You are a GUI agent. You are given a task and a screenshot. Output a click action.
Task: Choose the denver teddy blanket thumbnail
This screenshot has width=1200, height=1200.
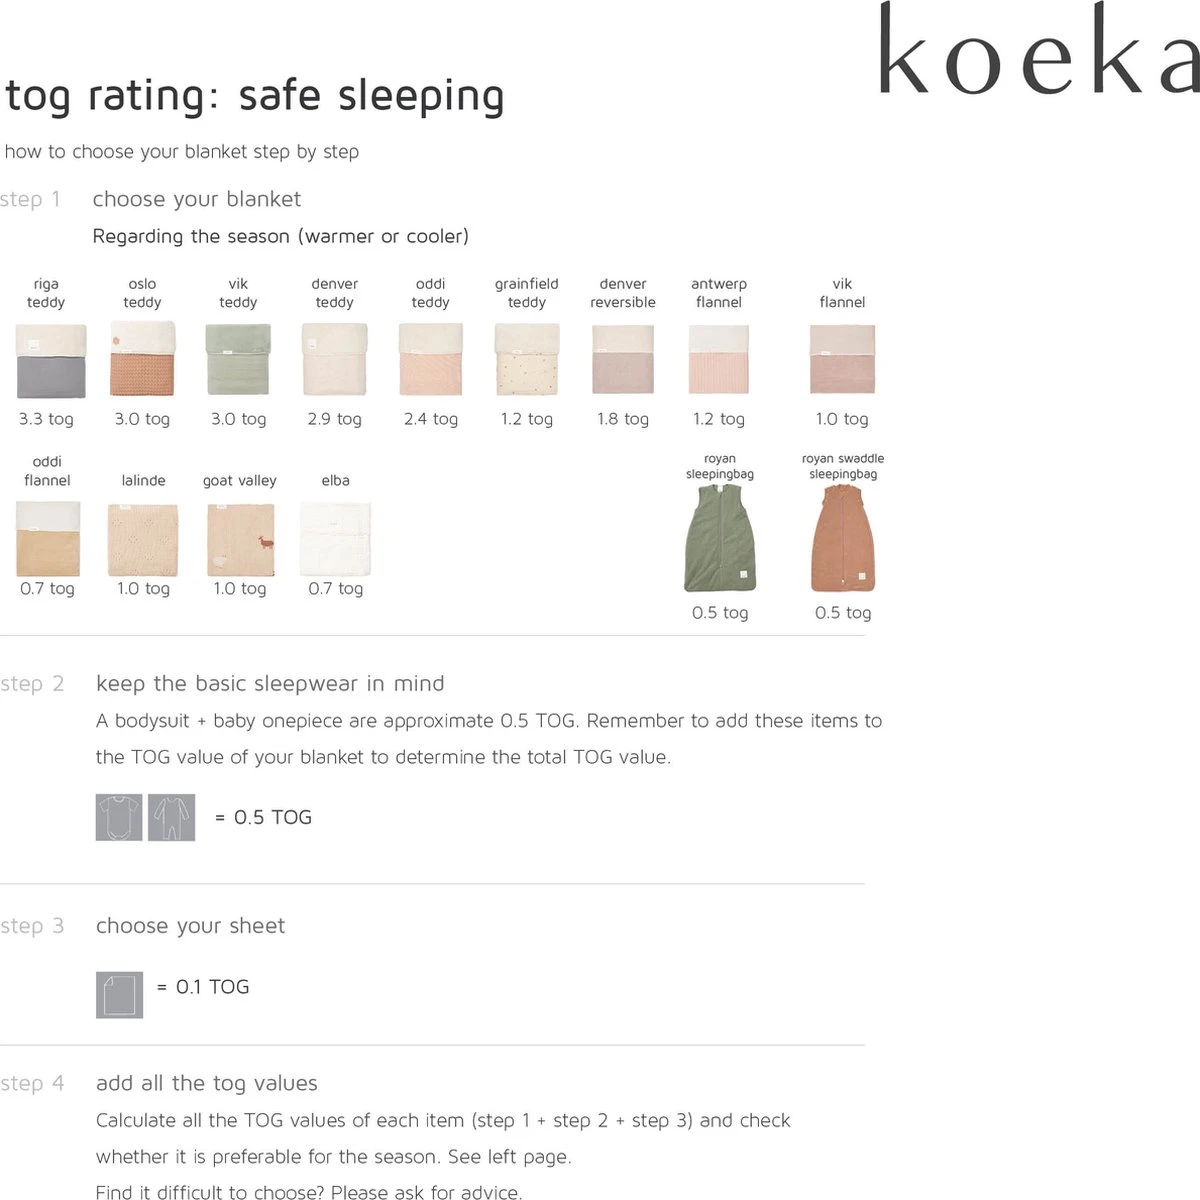click(x=335, y=360)
